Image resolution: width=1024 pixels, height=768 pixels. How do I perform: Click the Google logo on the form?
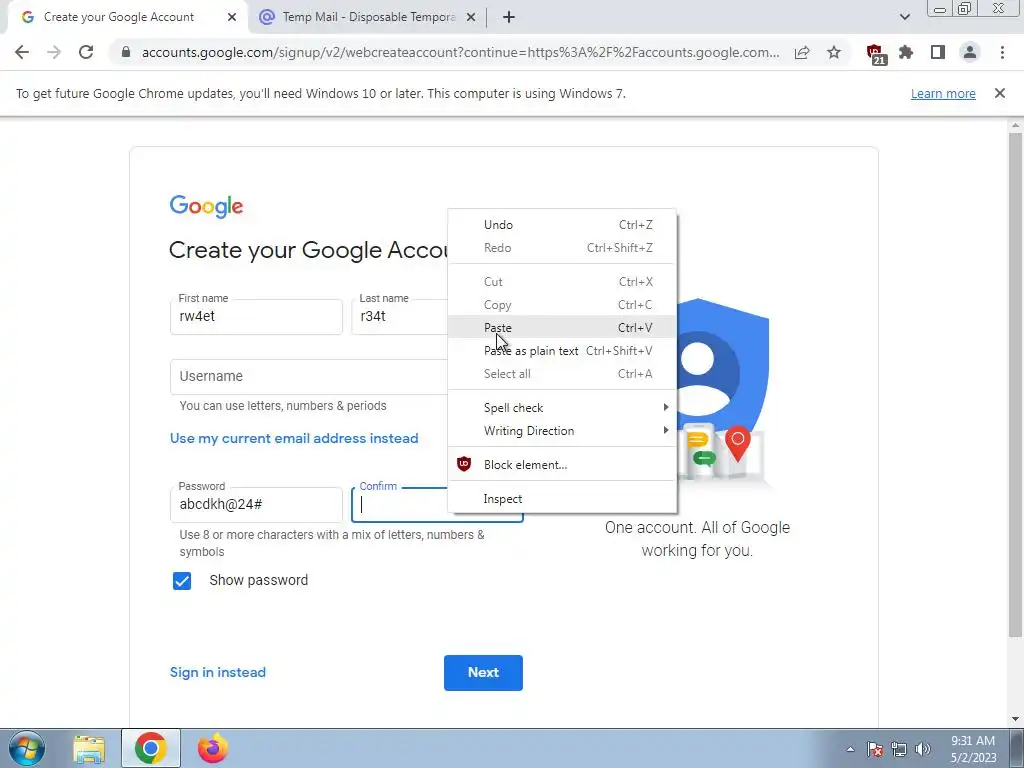click(x=206, y=206)
